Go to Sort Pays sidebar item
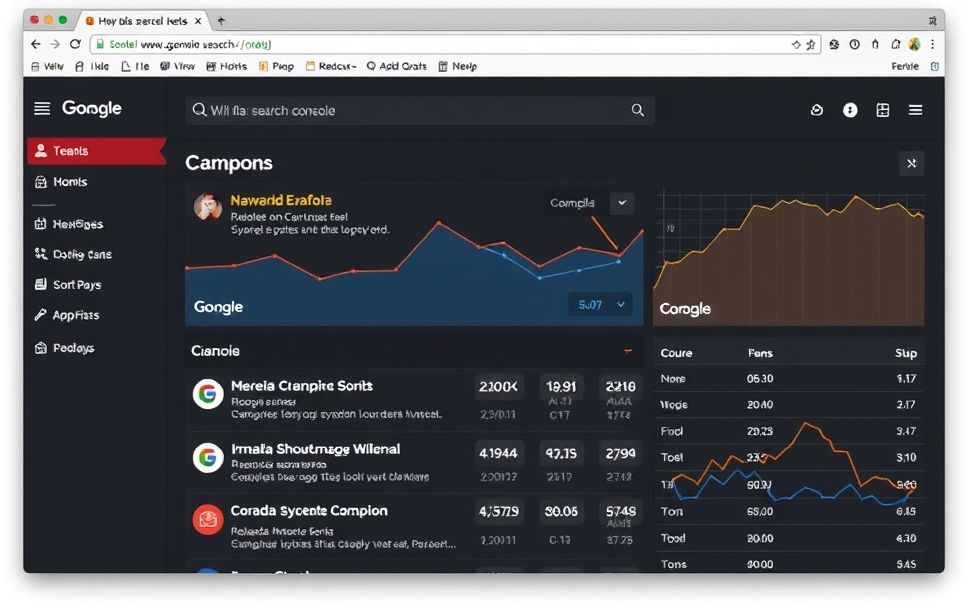968x608 pixels. point(76,285)
